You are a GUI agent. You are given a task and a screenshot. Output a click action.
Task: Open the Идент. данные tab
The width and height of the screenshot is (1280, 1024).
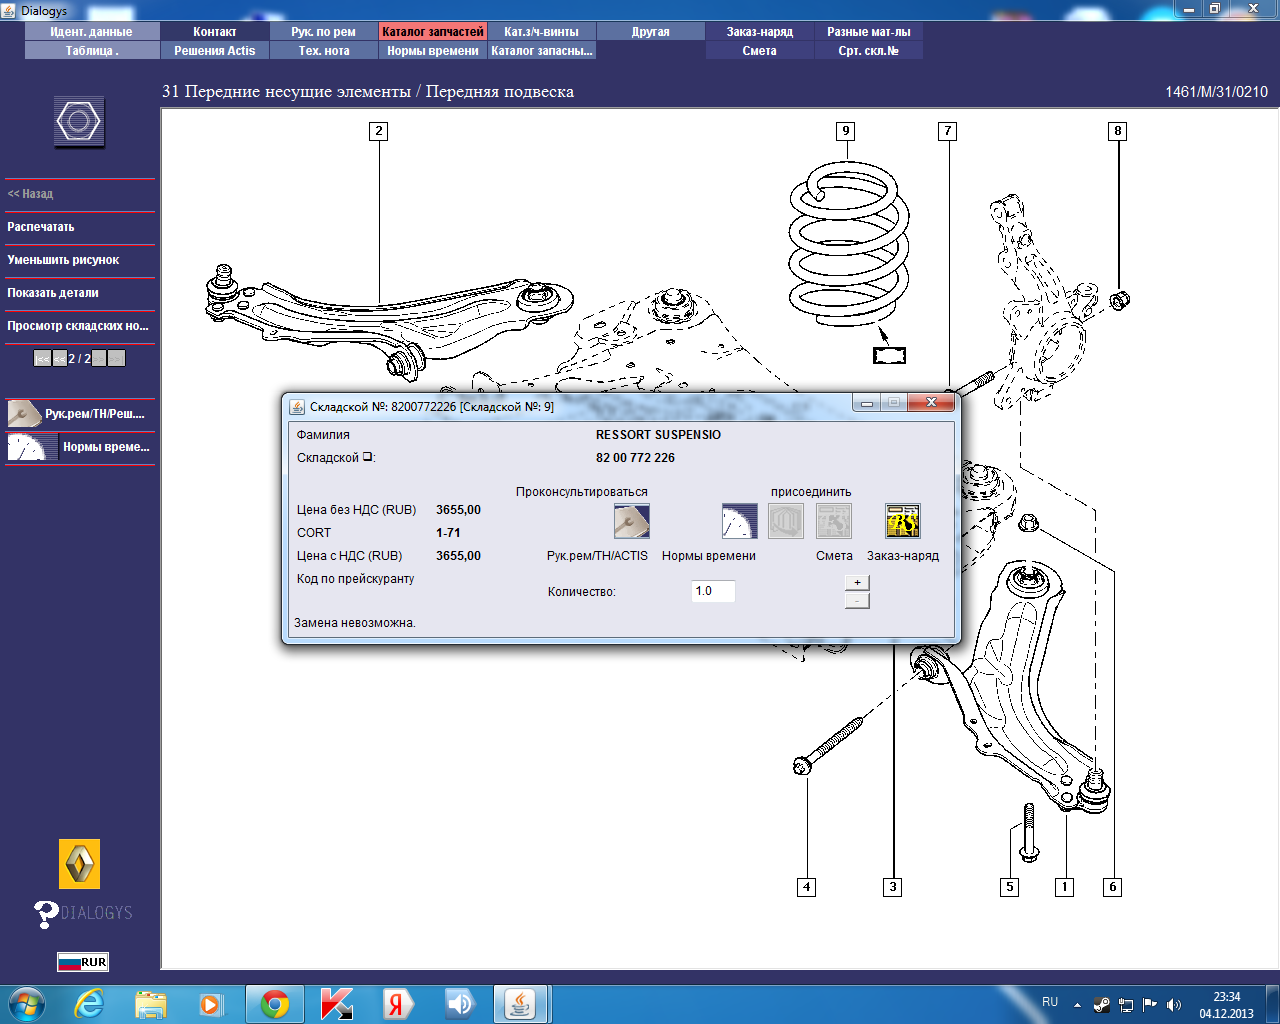click(x=92, y=32)
